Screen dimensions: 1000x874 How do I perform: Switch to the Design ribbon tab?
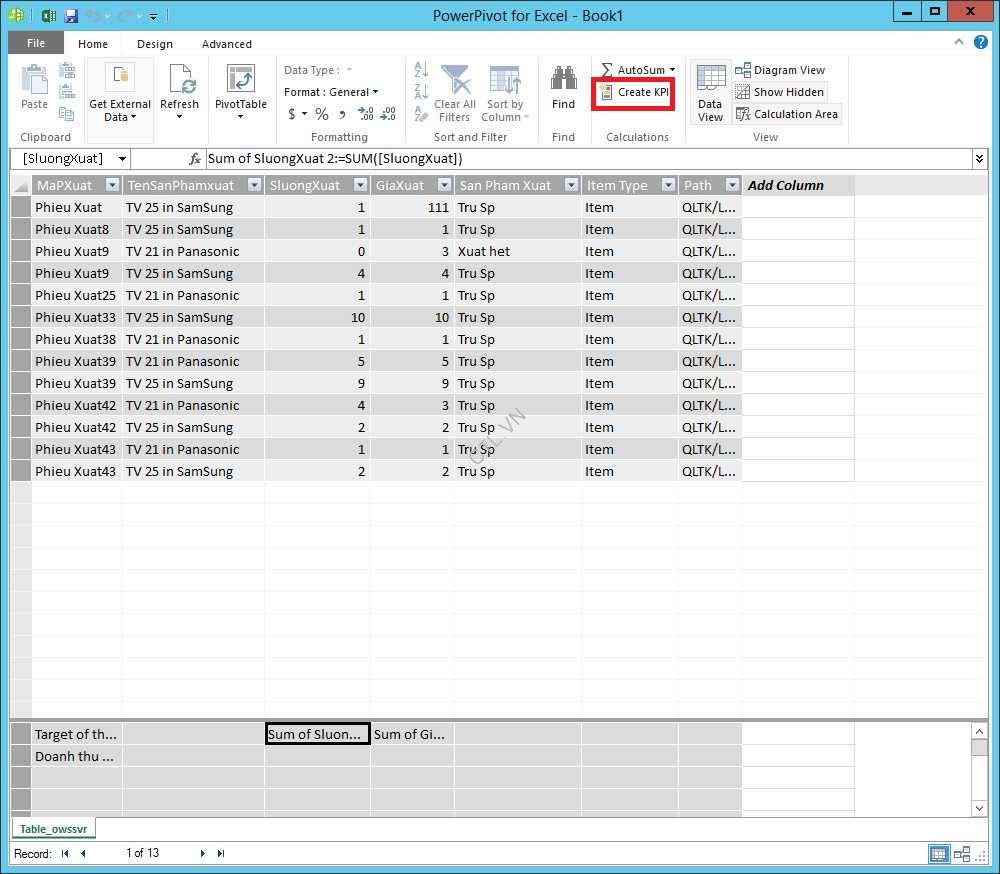[x=155, y=44]
